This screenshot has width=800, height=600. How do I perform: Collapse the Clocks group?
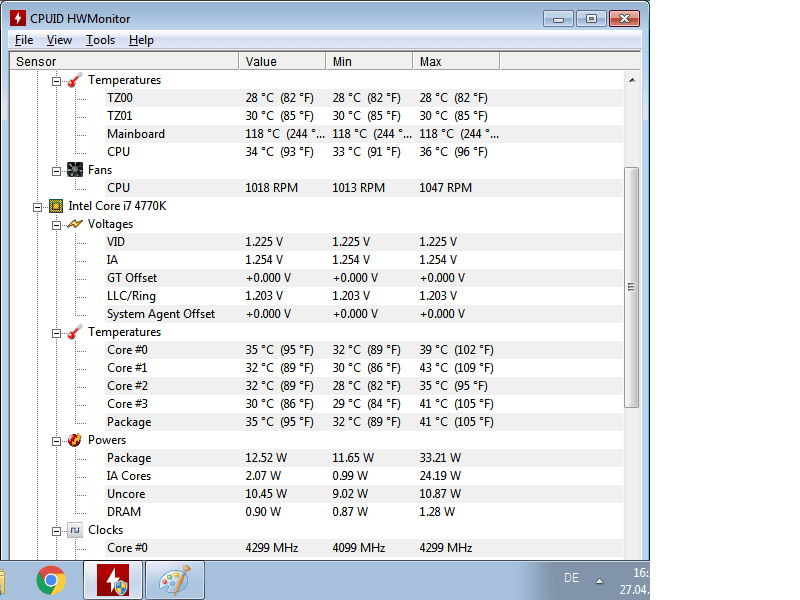coord(56,531)
